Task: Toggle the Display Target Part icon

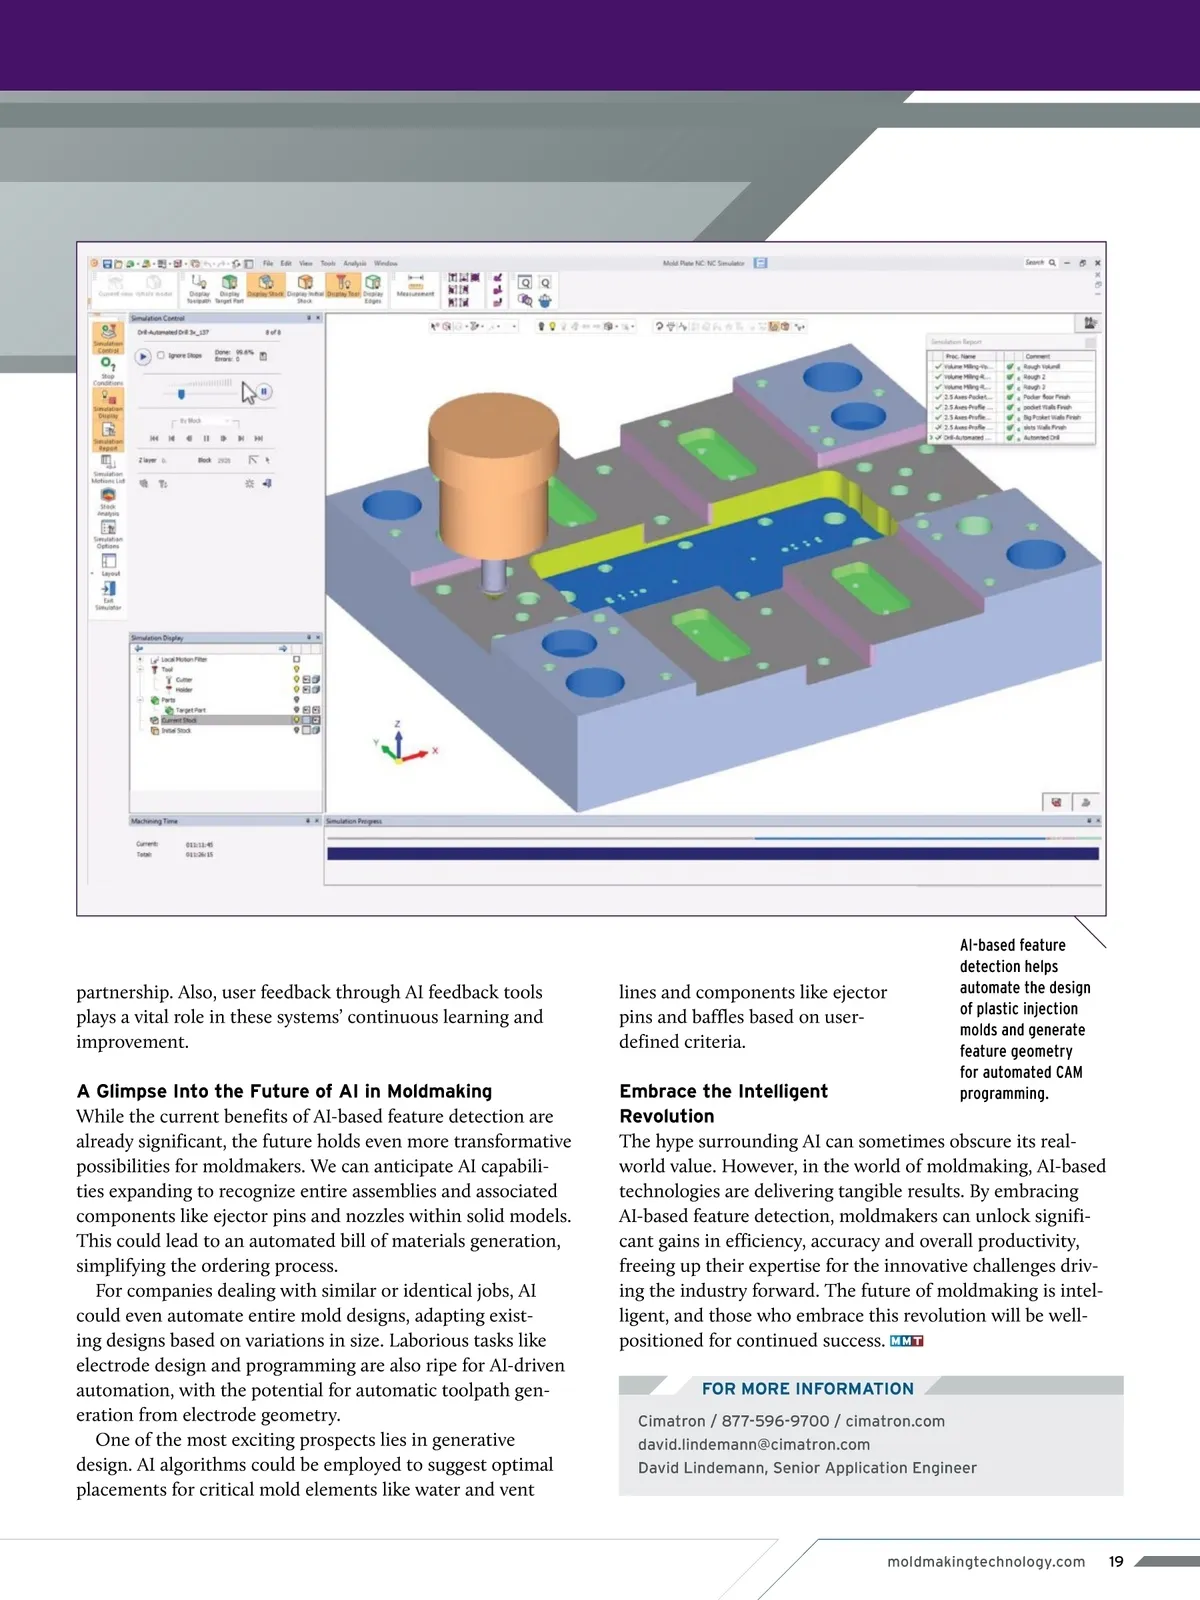Action: pyautogui.click(x=229, y=285)
